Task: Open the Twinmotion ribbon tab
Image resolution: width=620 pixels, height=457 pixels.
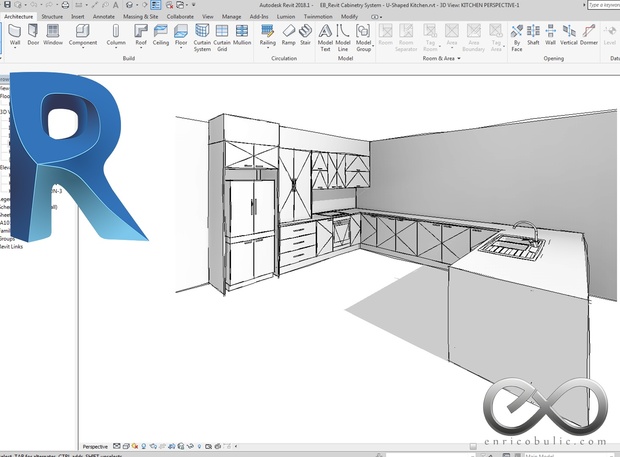Action: tap(318, 17)
